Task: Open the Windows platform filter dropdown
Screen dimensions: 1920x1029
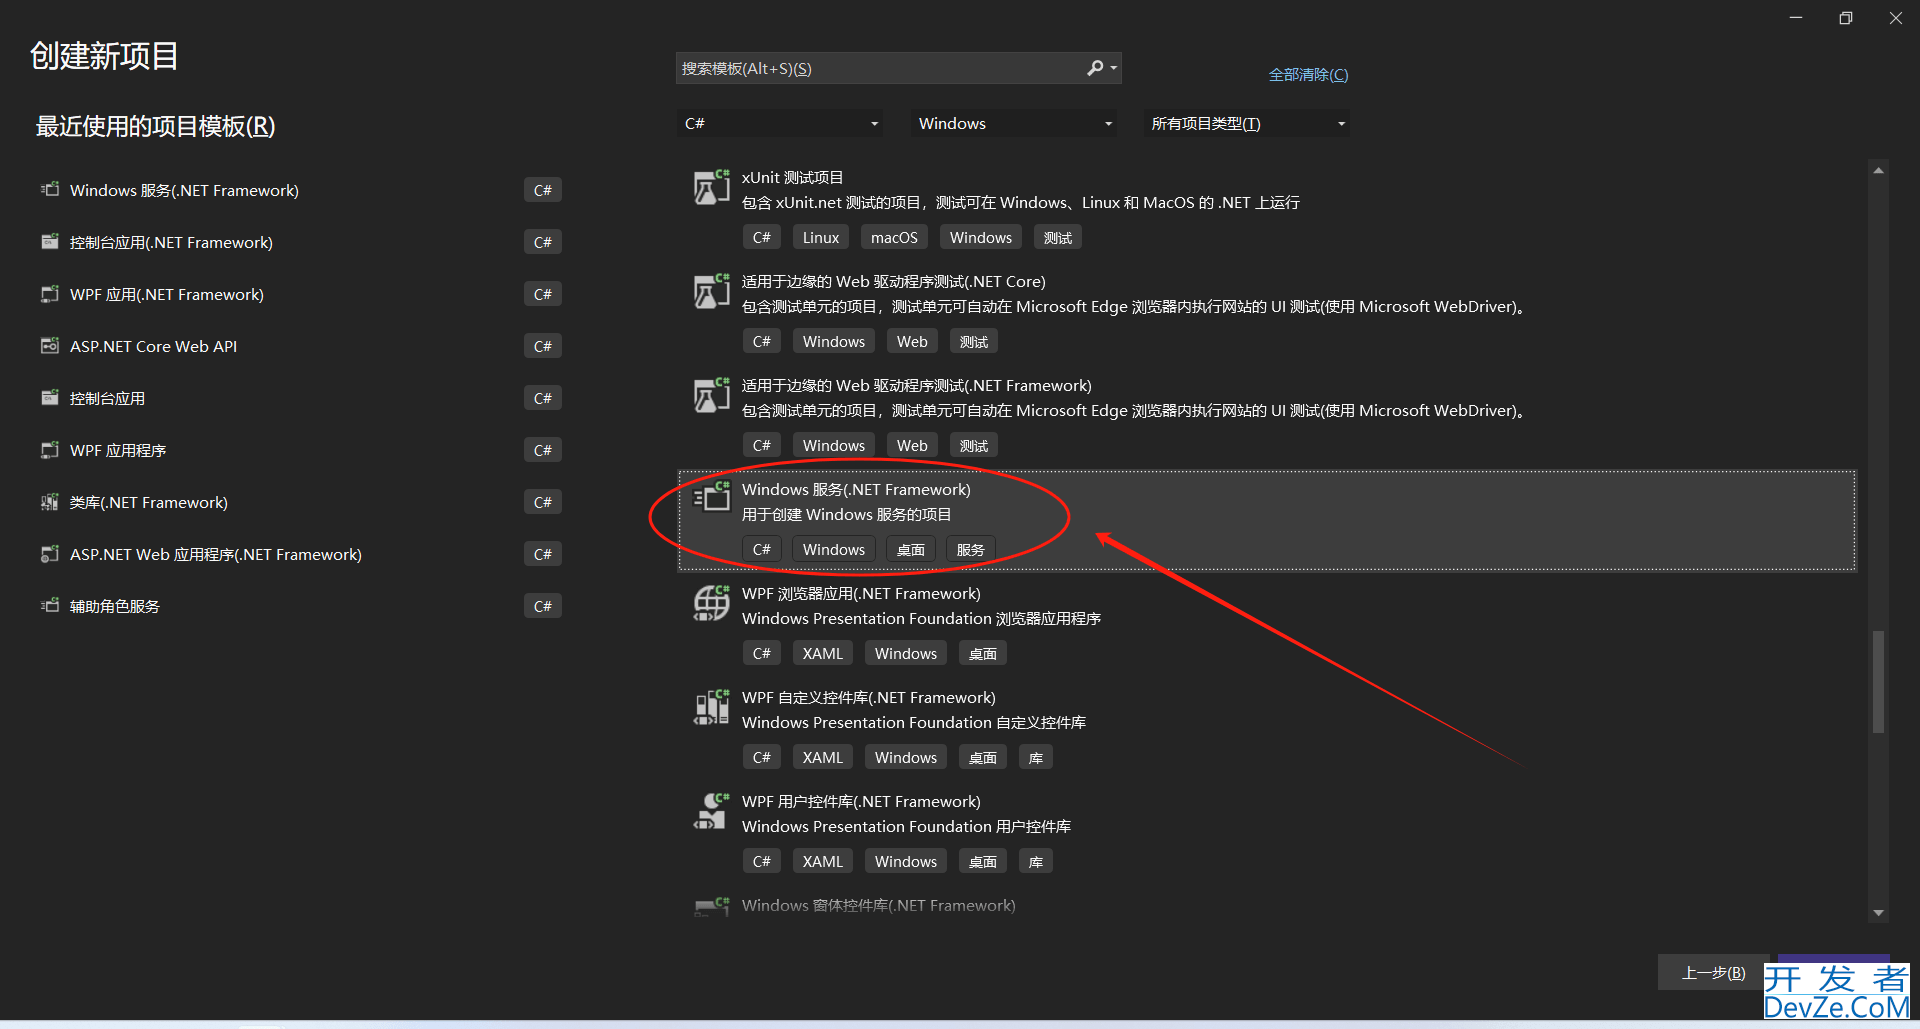Action: coord(1014,123)
